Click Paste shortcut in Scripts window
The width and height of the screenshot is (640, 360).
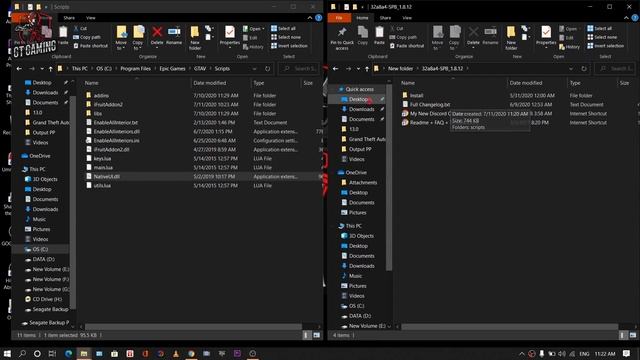90,46
